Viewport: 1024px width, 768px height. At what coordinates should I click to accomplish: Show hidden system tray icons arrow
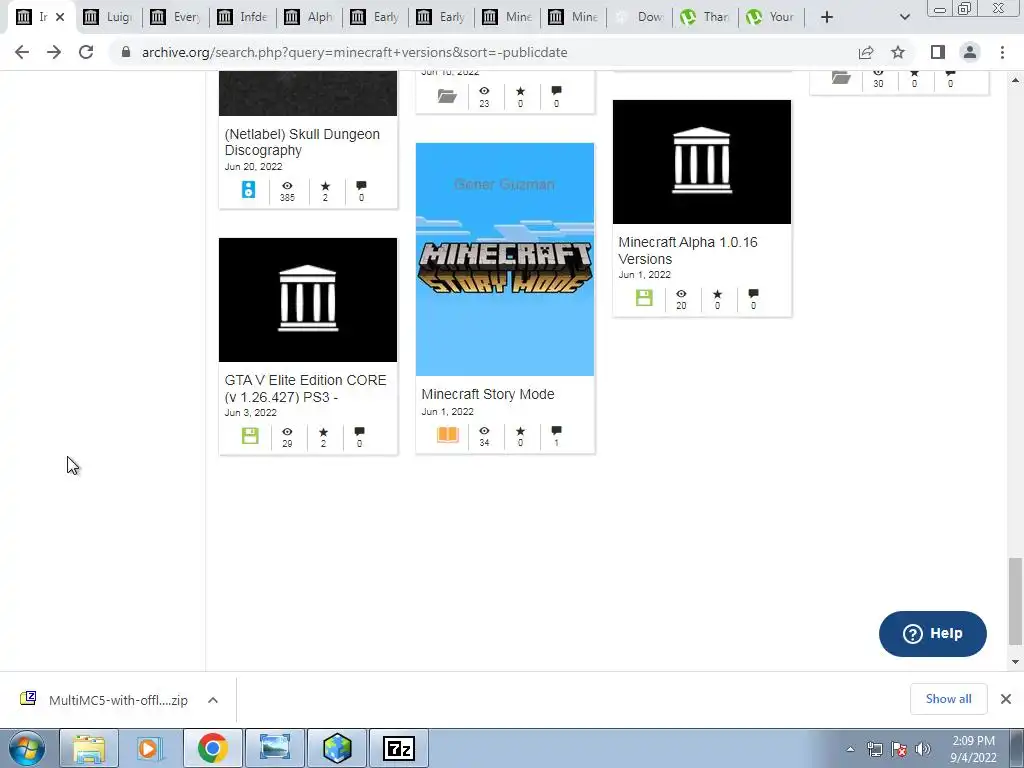(850, 749)
